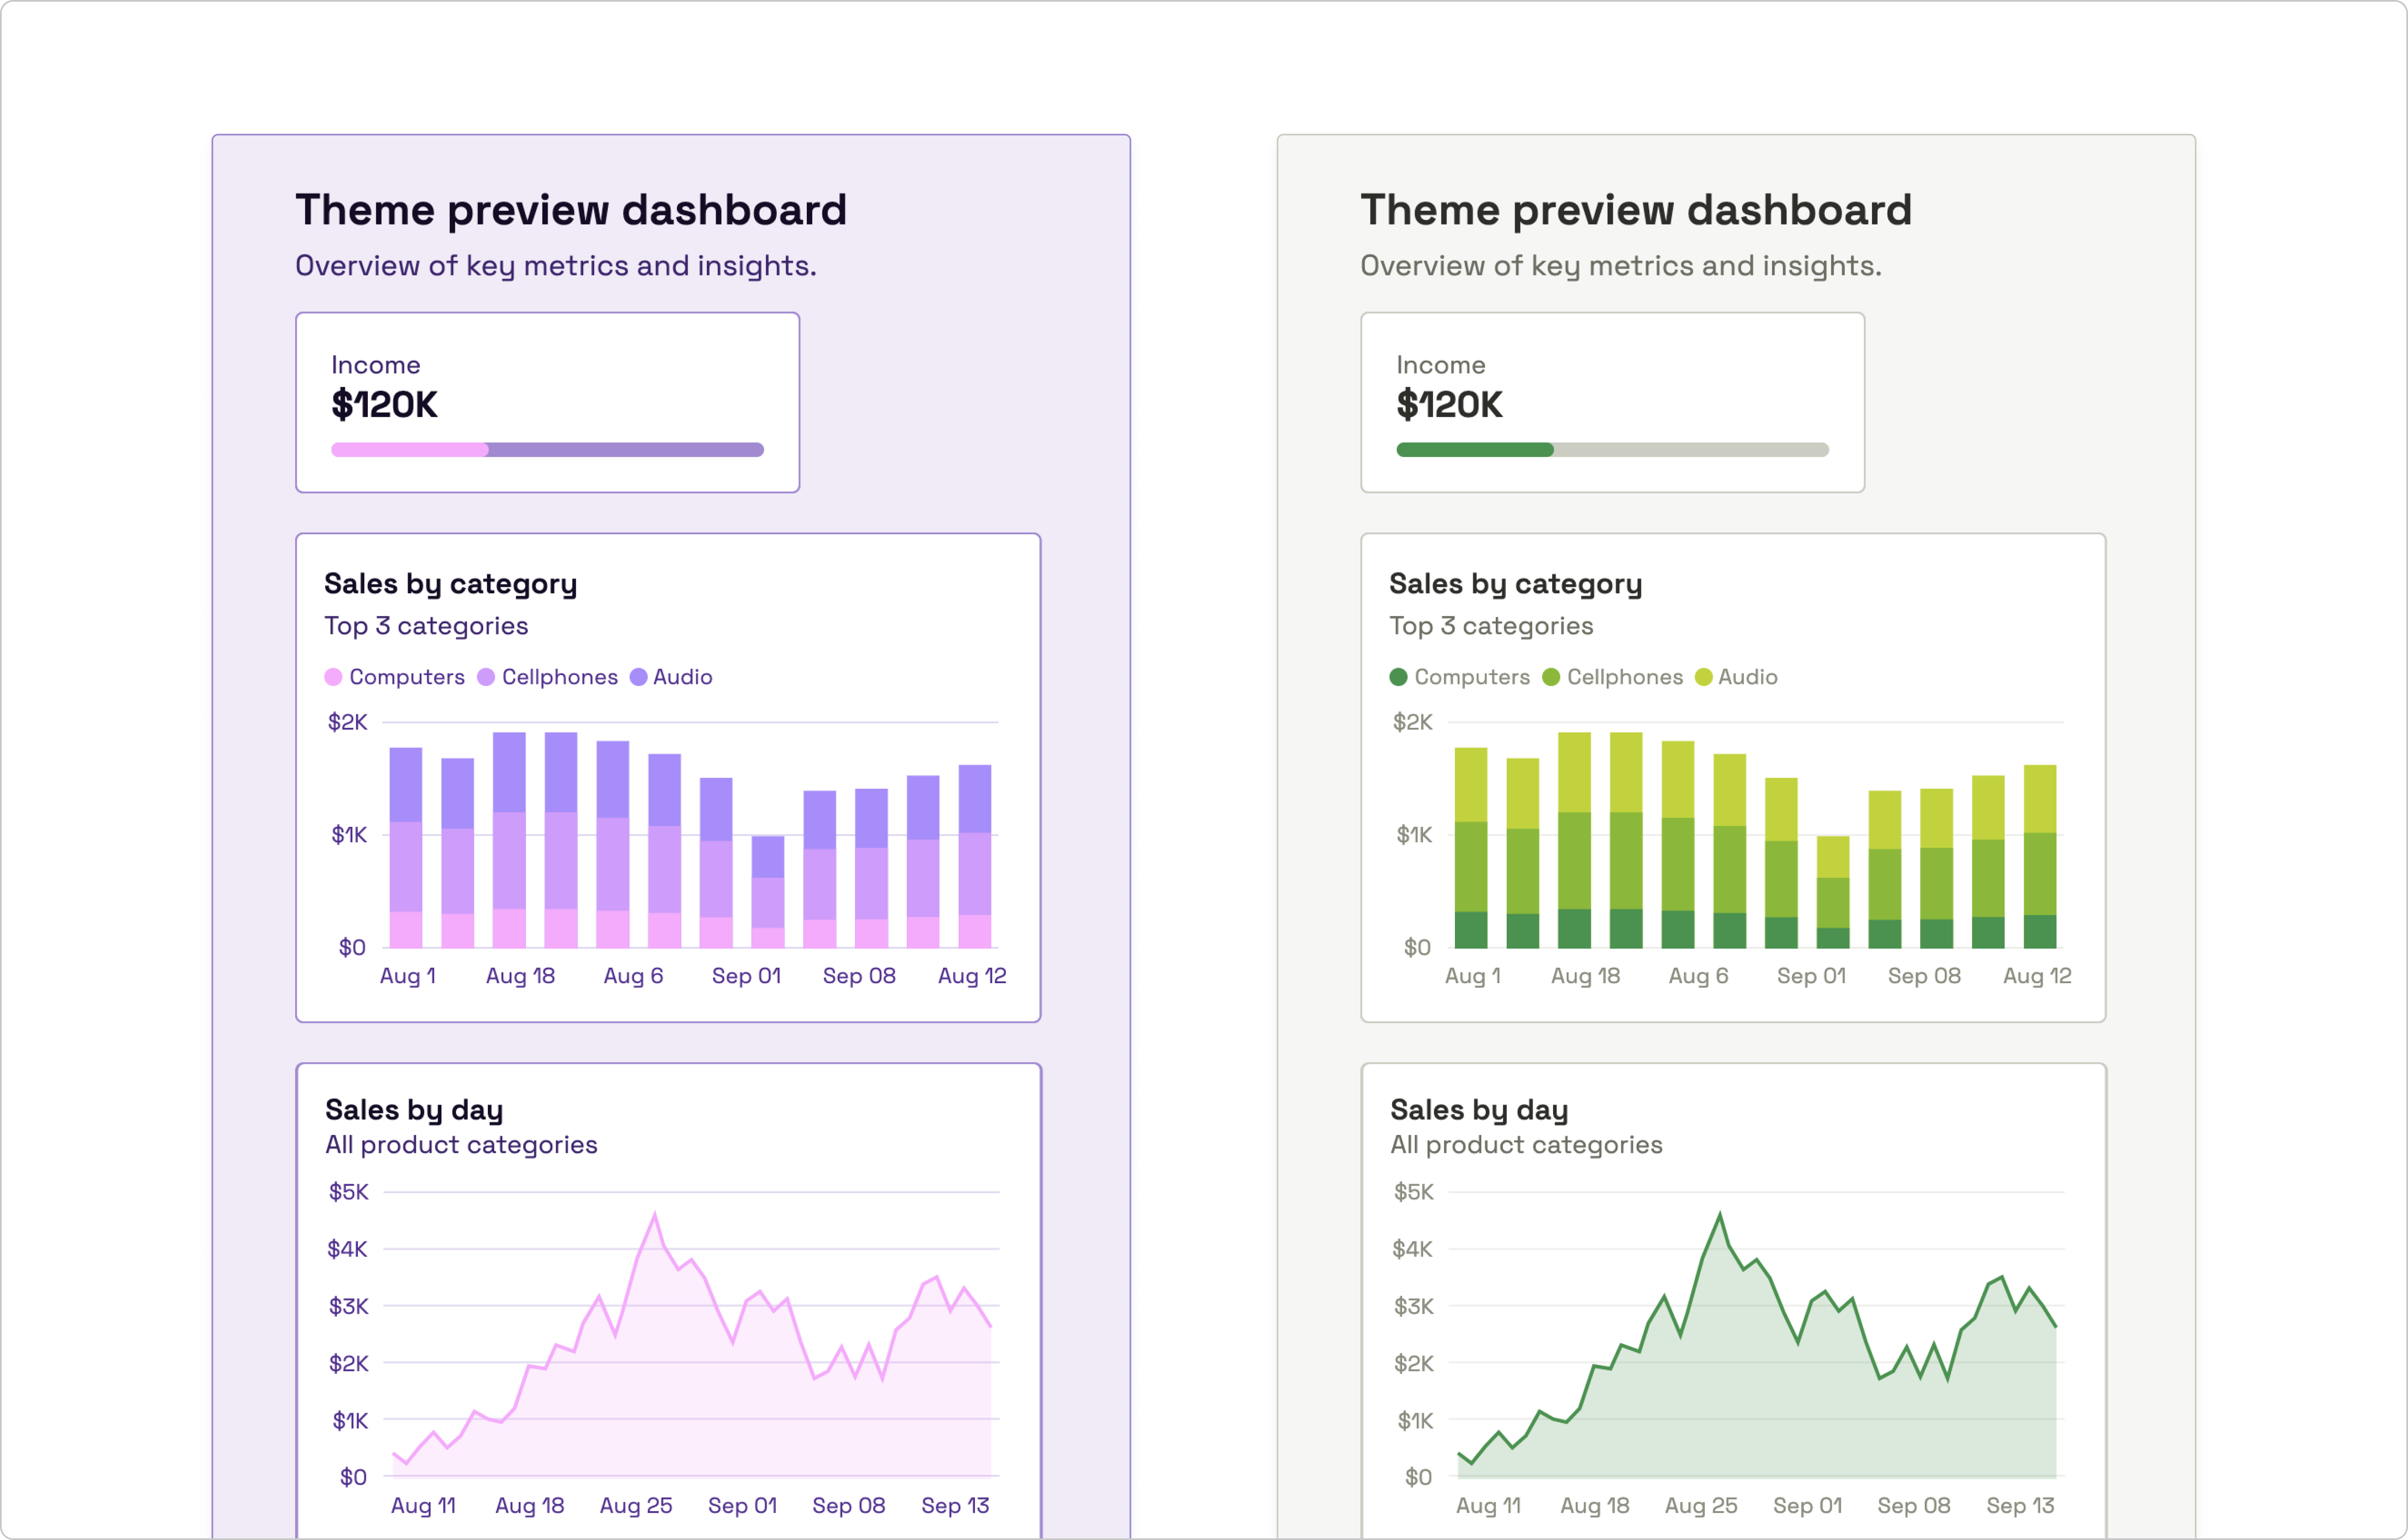Click the peak of purple Sales by day line

click(655, 1215)
